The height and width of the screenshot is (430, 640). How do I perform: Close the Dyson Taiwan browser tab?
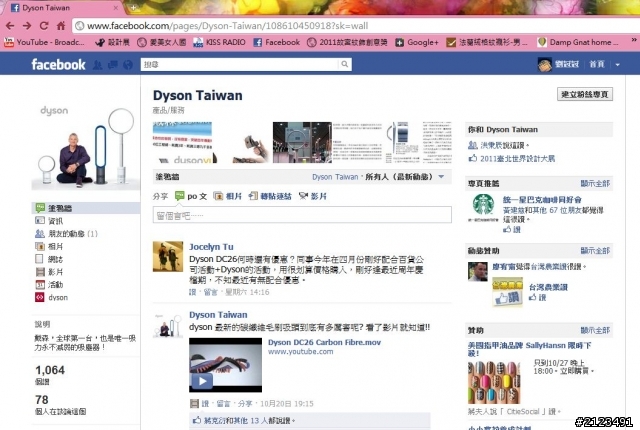tap(116, 8)
